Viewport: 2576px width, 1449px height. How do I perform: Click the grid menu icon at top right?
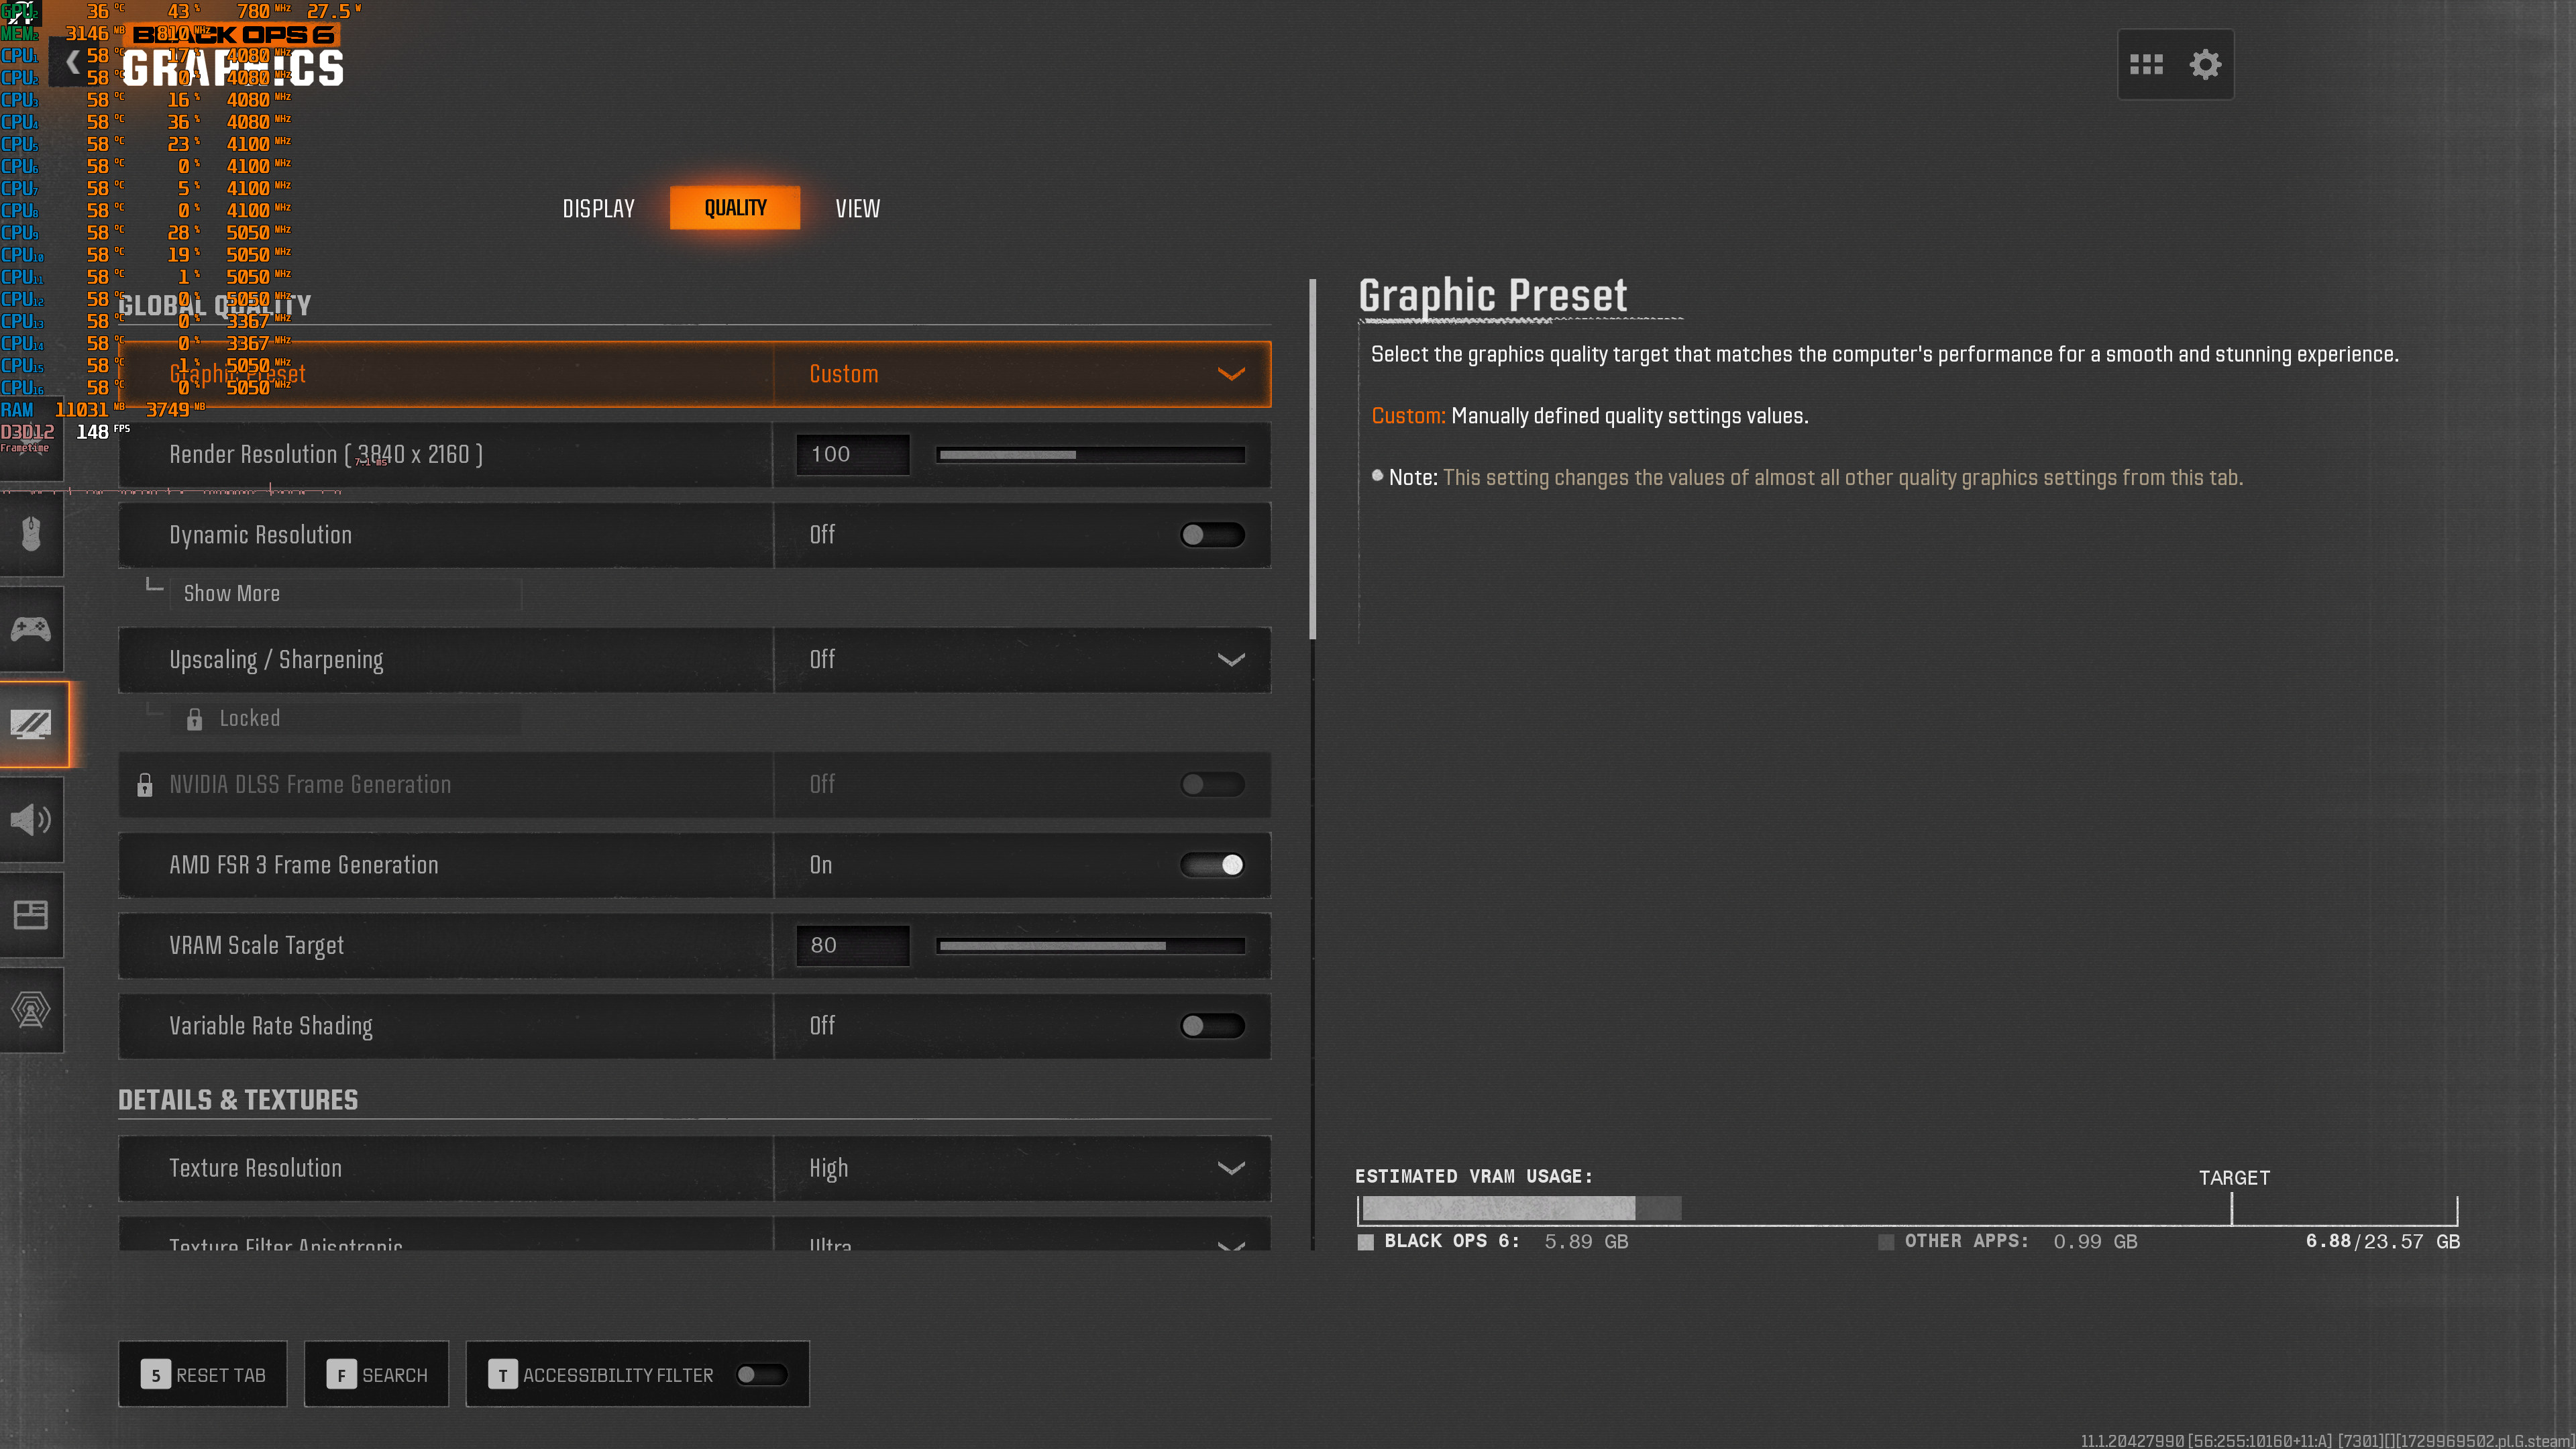[x=2146, y=65]
